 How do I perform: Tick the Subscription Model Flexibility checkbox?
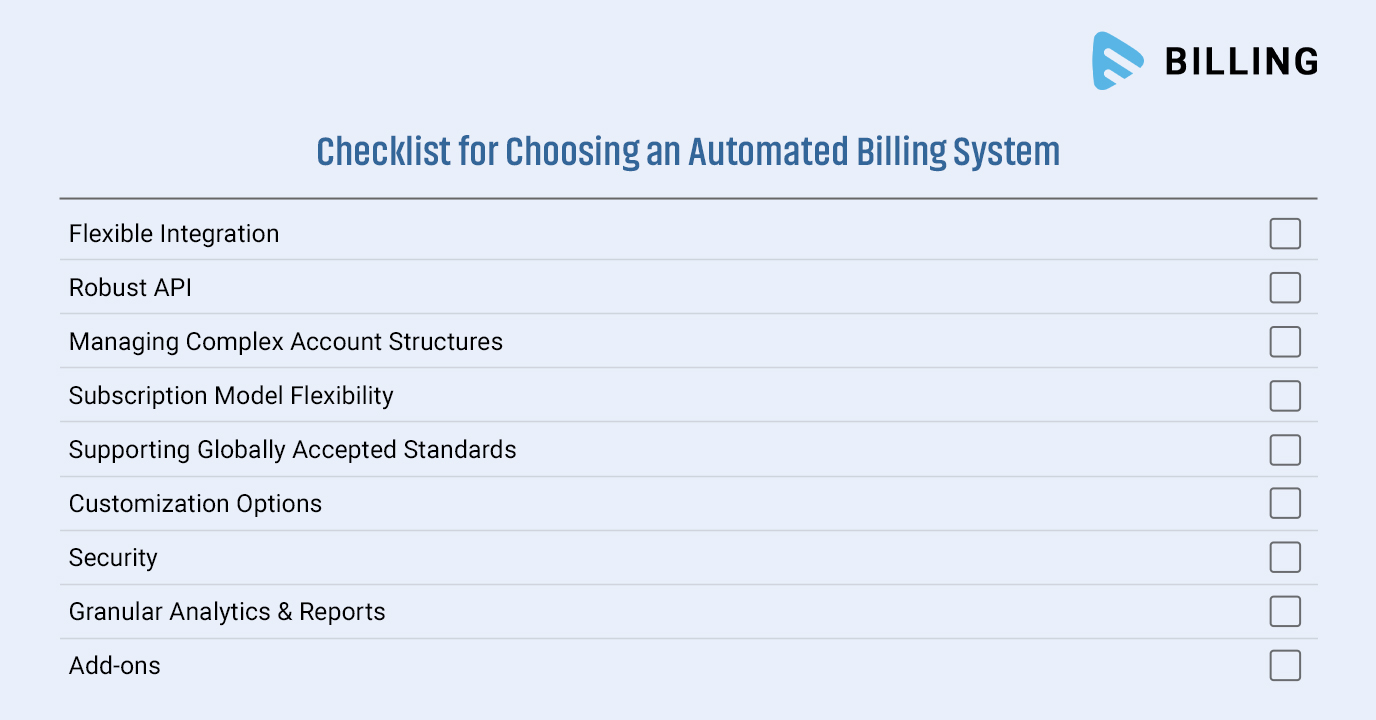1285,396
